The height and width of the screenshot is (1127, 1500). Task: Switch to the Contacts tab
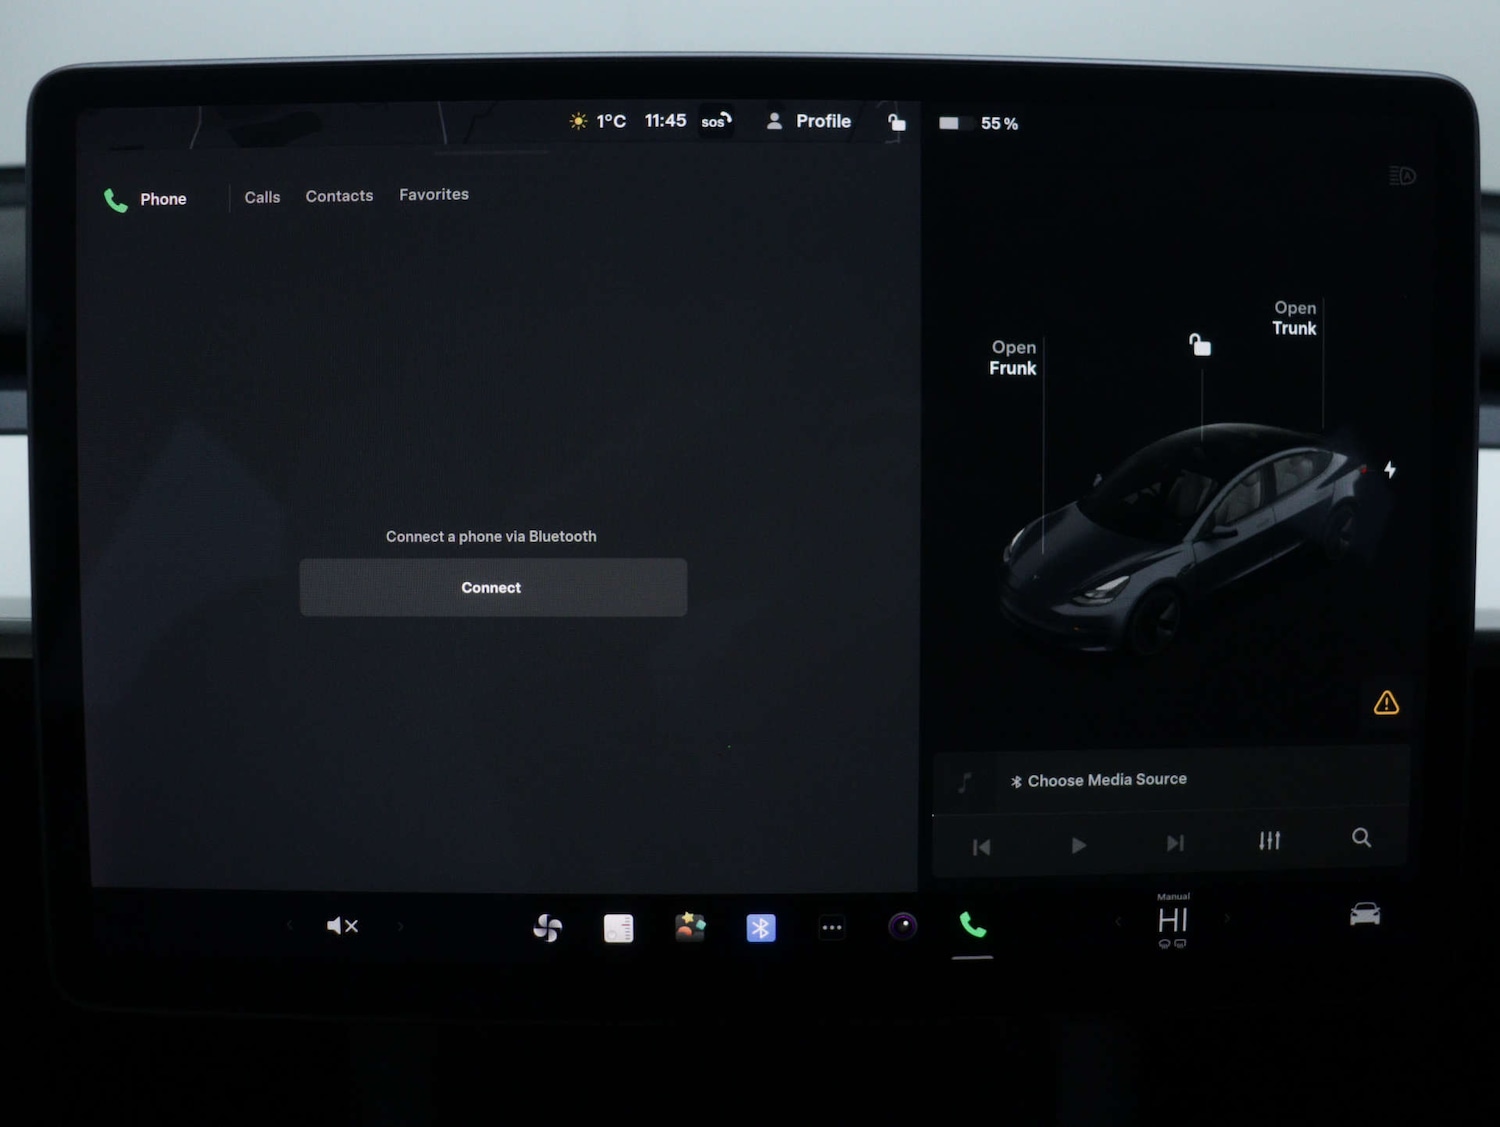coord(339,196)
